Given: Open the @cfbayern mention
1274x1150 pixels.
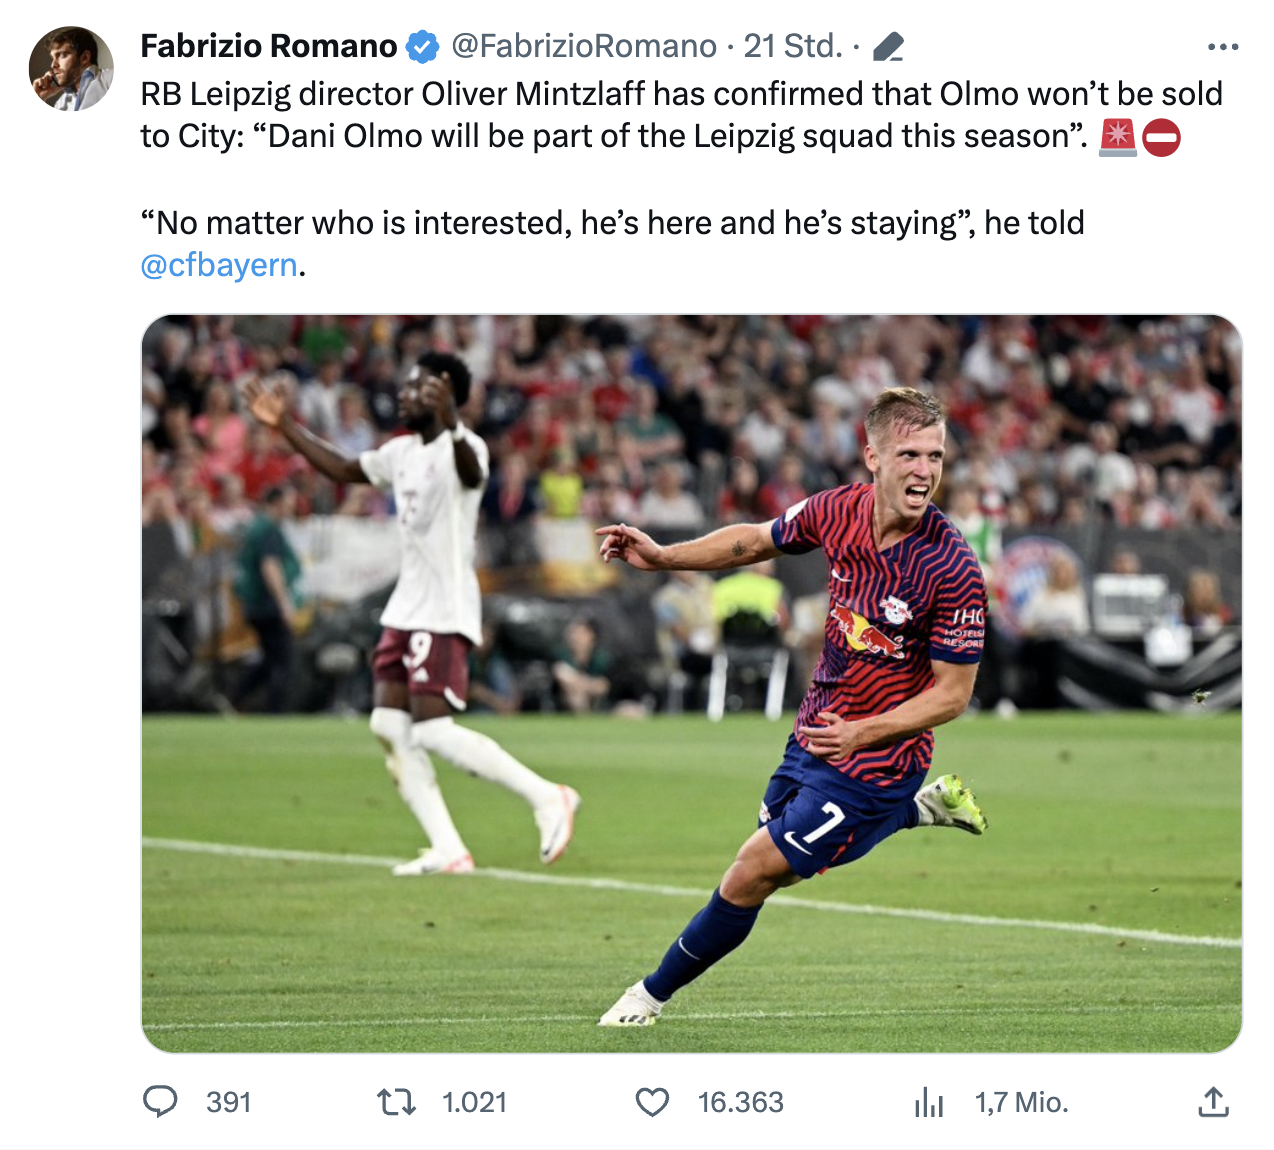Looking at the screenshot, I should pyautogui.click(x=219, y=265).
